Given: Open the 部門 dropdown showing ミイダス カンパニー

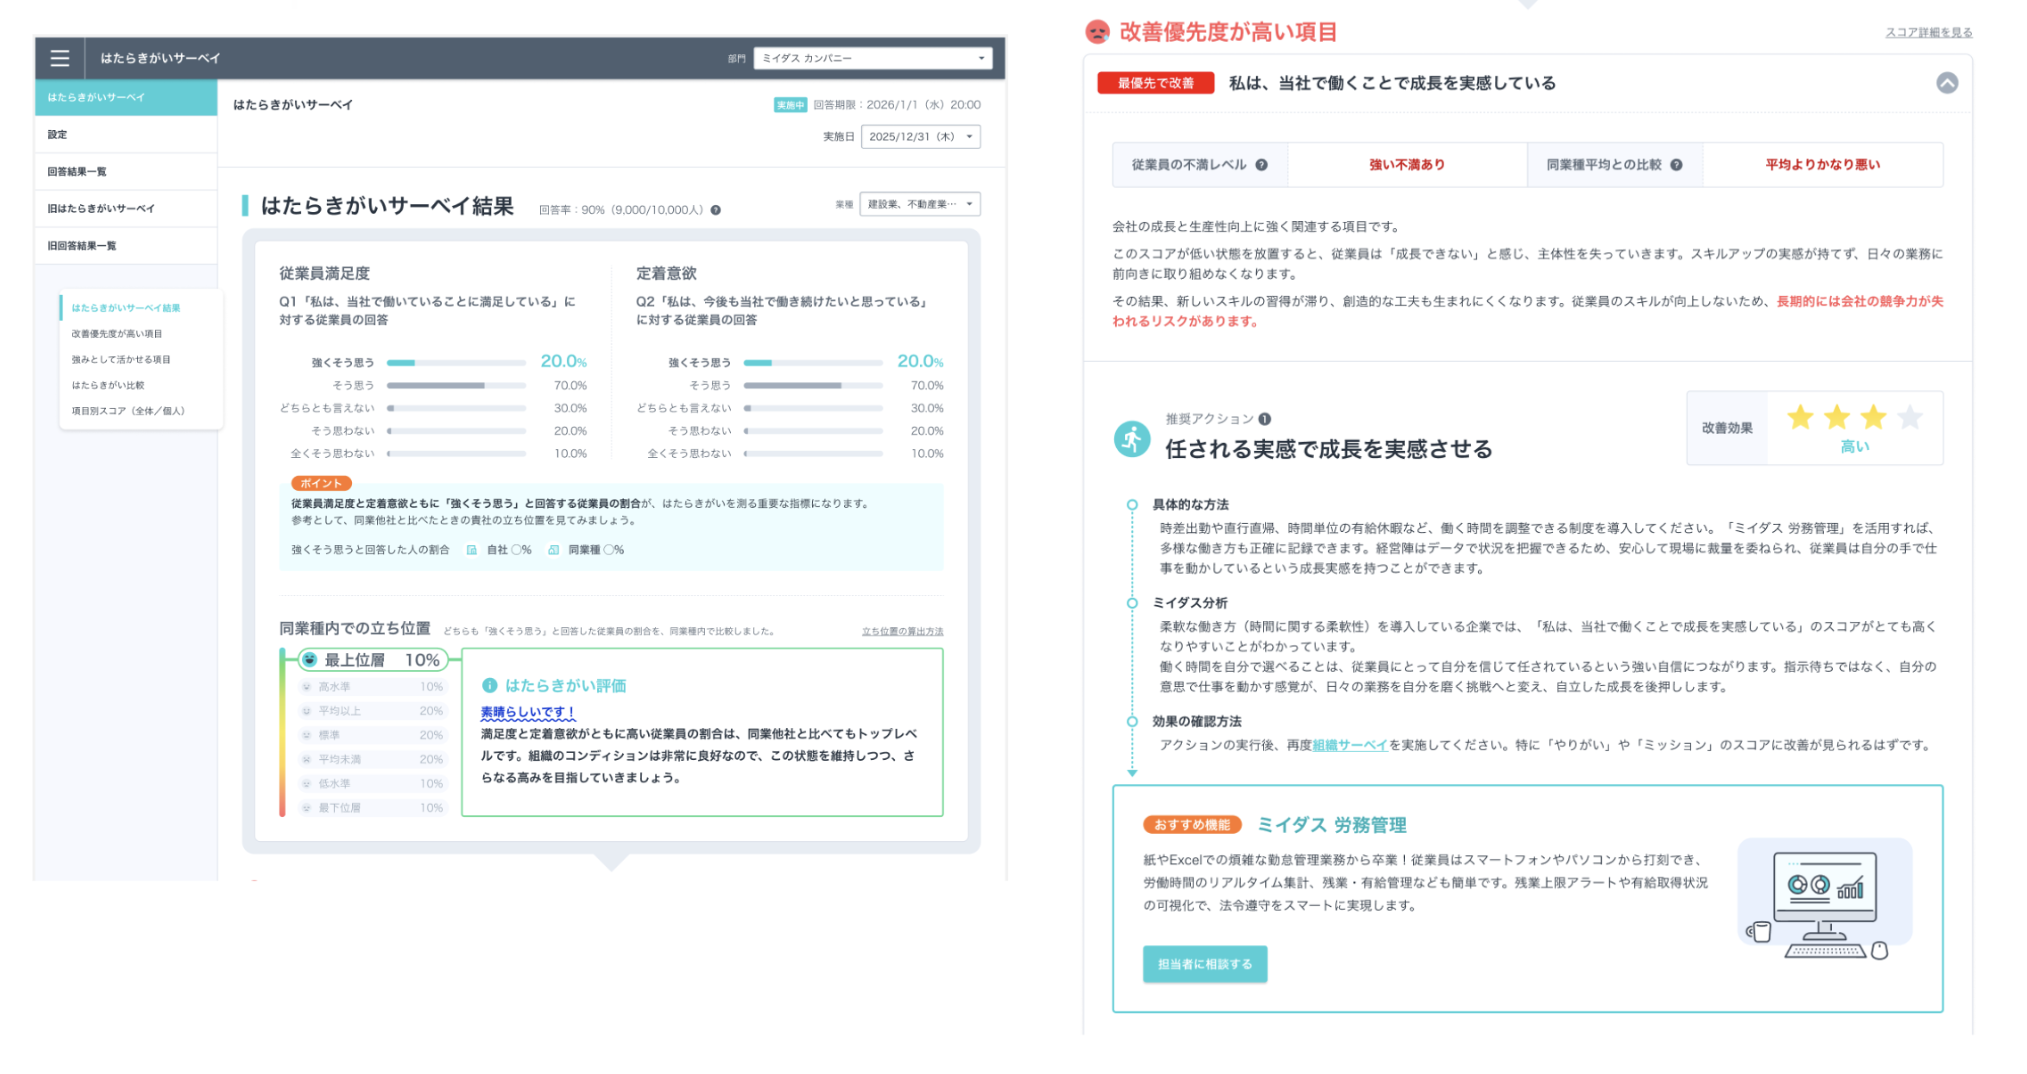Looking at the screenshot, I should point(872,58).
